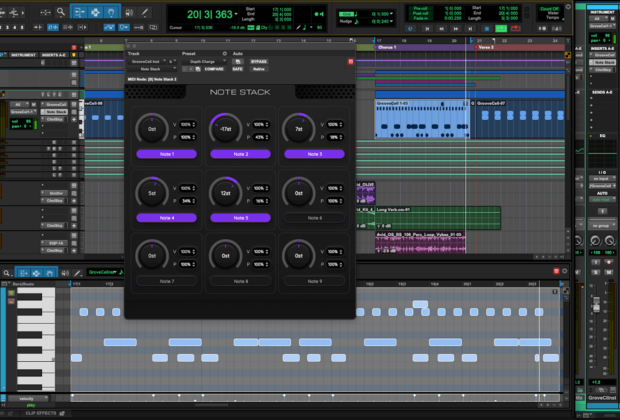Toggle the Online sync button in transport
This screenshot has height=420, width=620.
pos(410,28)
